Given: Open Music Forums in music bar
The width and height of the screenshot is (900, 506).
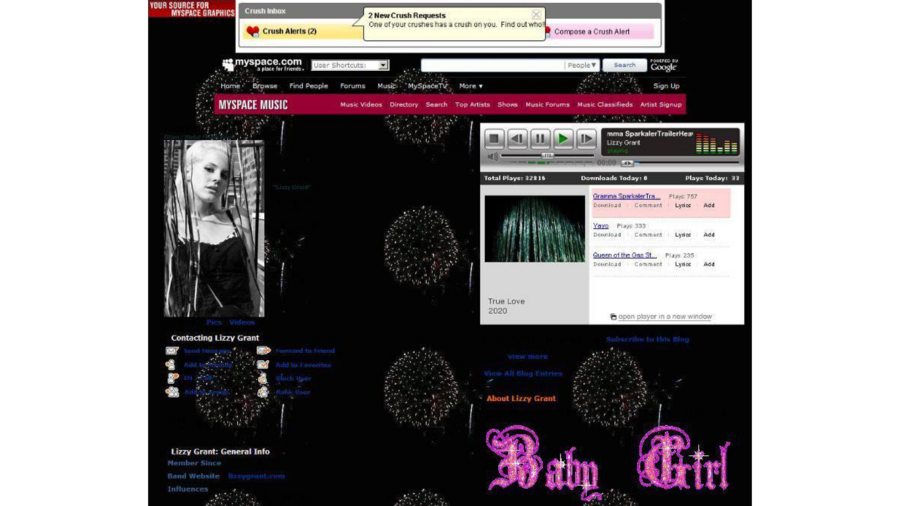Looking at the screenshot, I should [548, 104].
